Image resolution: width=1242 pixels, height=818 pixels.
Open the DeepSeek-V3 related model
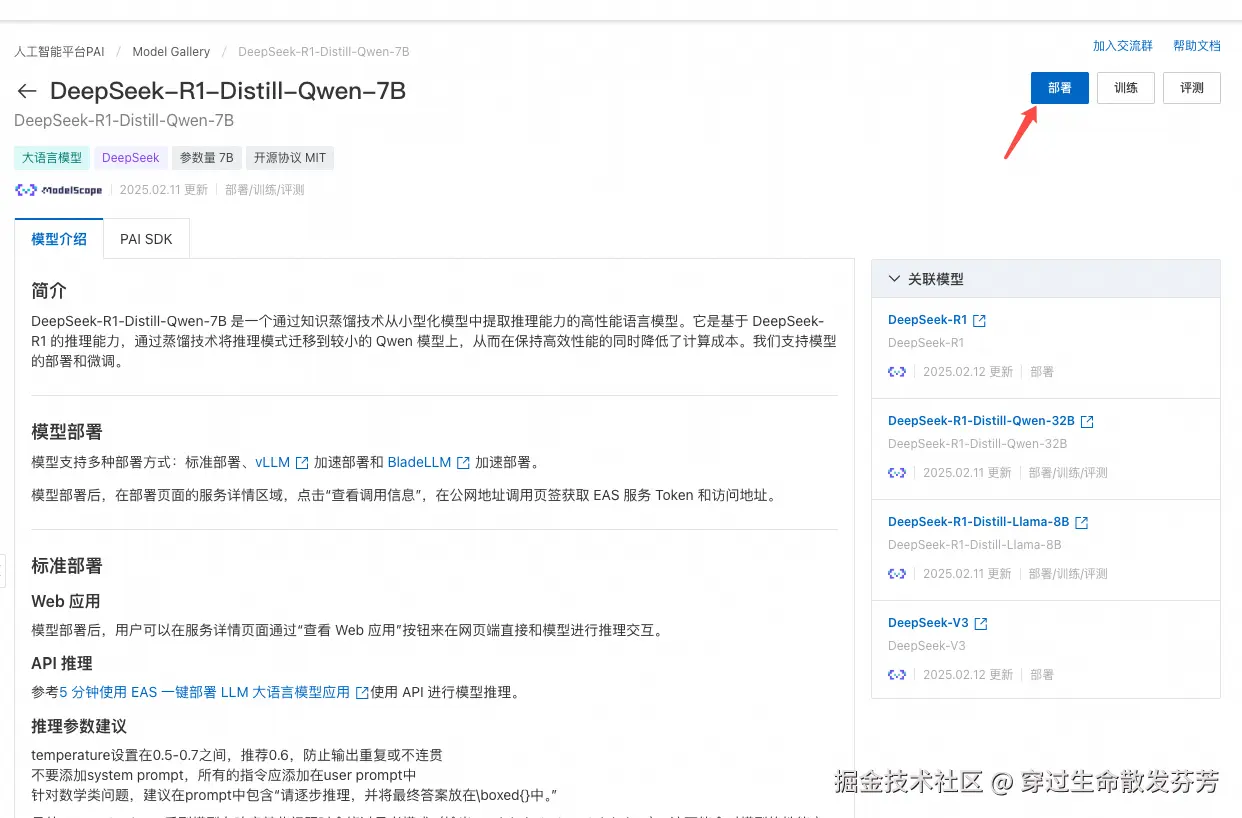[928, 623]
